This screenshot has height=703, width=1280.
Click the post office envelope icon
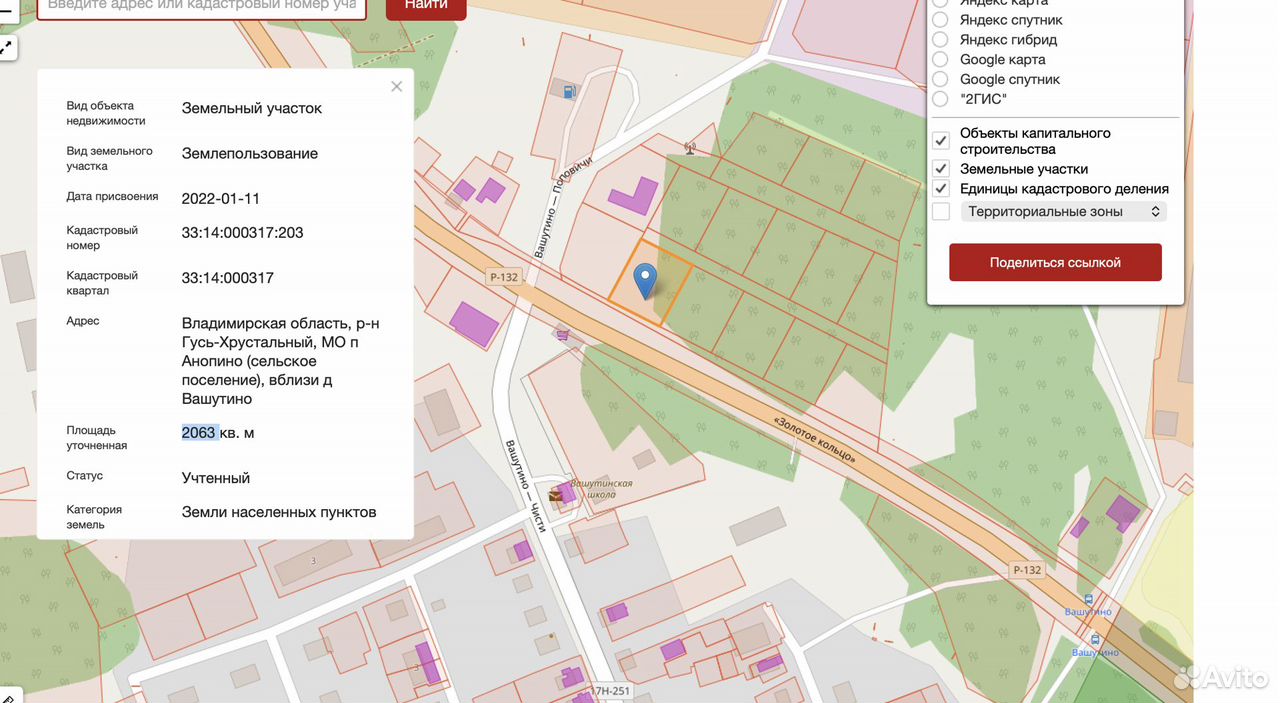coord(555,495)
